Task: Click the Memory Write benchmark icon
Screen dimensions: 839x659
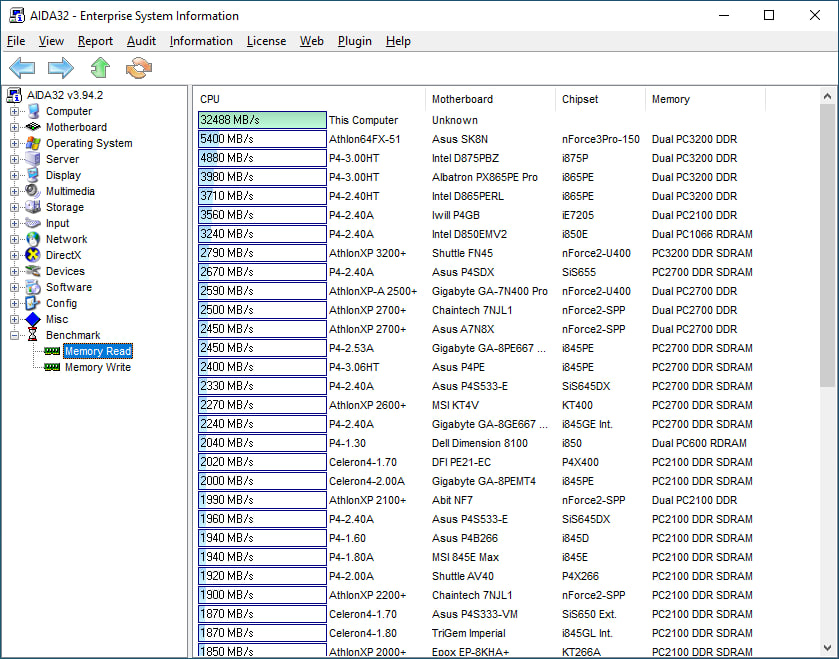Action: 52,367
